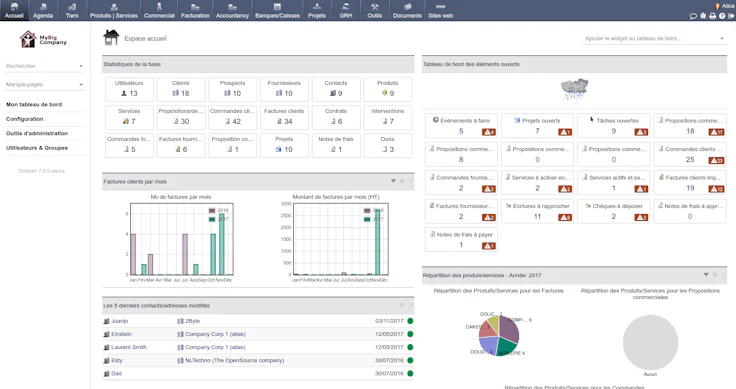The image size is (736, 389).
Task: Open the Utilisateurs 13 statistic box
Action: point(129,89)
